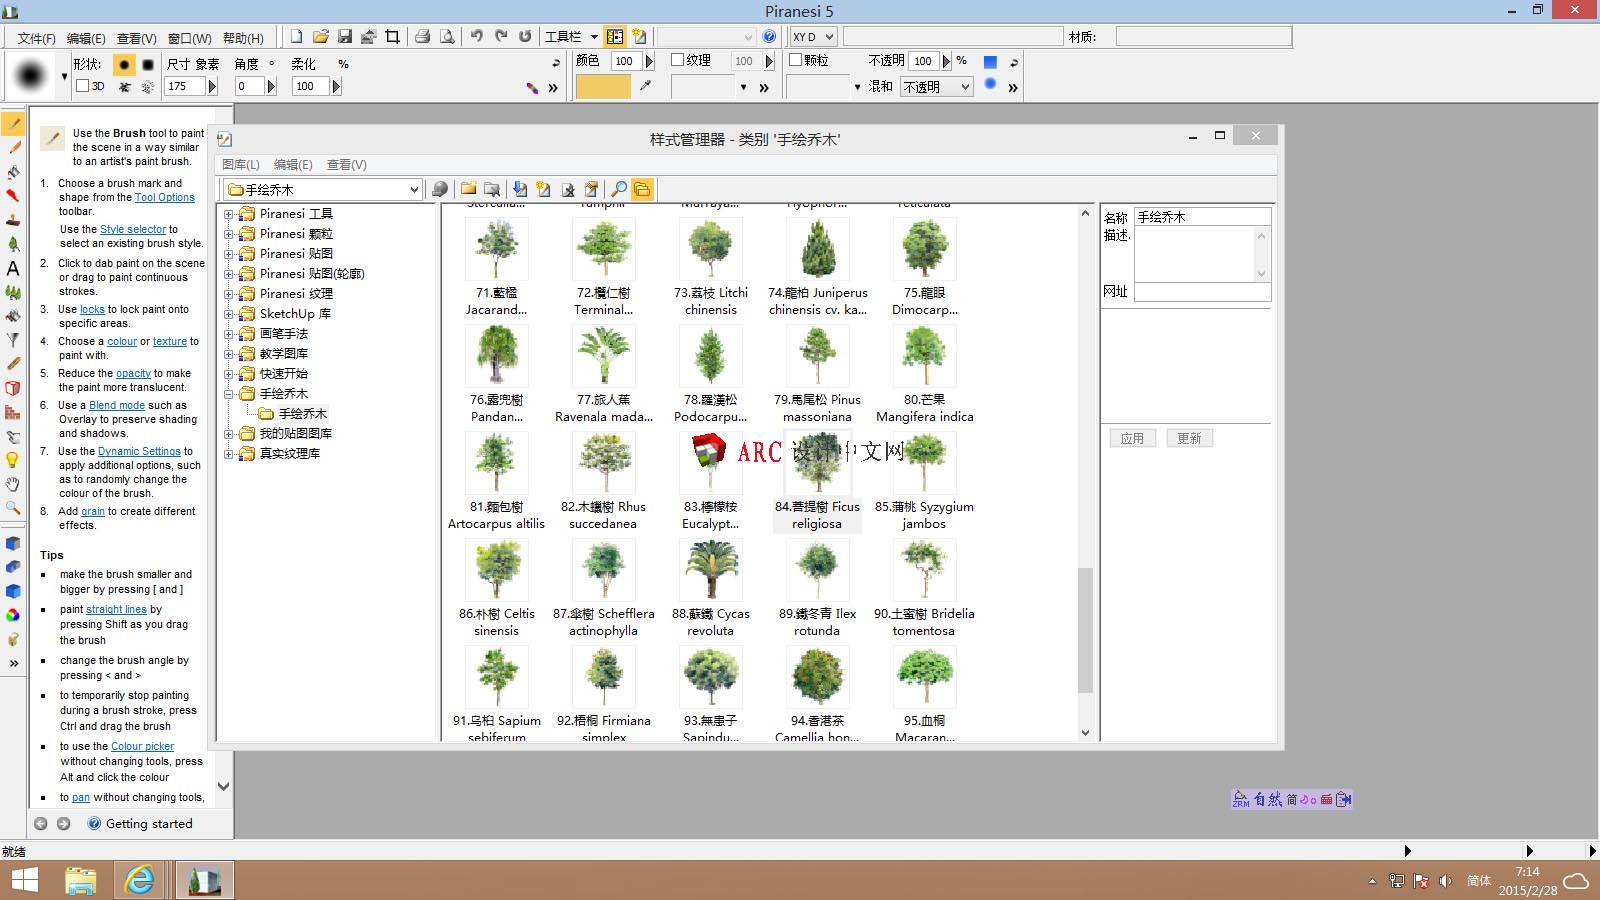The width and height of the screenshot is (1600, 900).
Task: Click the eyedropper next to the colour swatch
Action: (646, 86)
